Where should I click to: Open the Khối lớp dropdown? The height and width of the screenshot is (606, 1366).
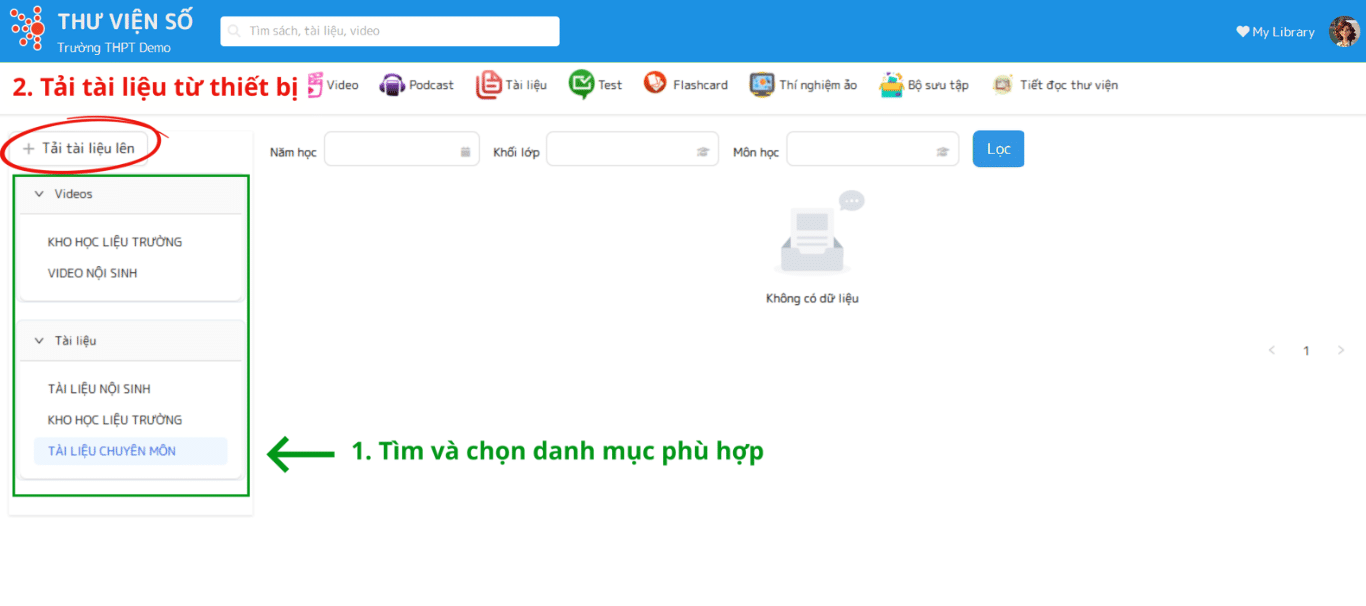coord(631,150)
